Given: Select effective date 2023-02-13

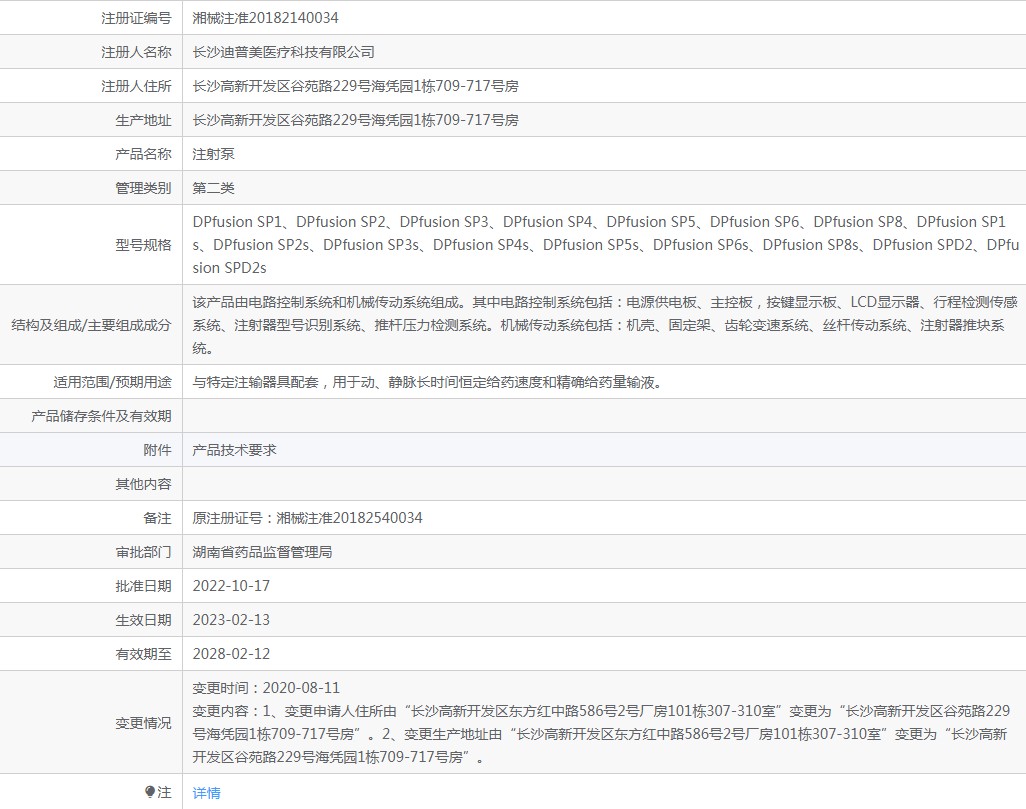Looking at the screenshot, I should point(231,620).
